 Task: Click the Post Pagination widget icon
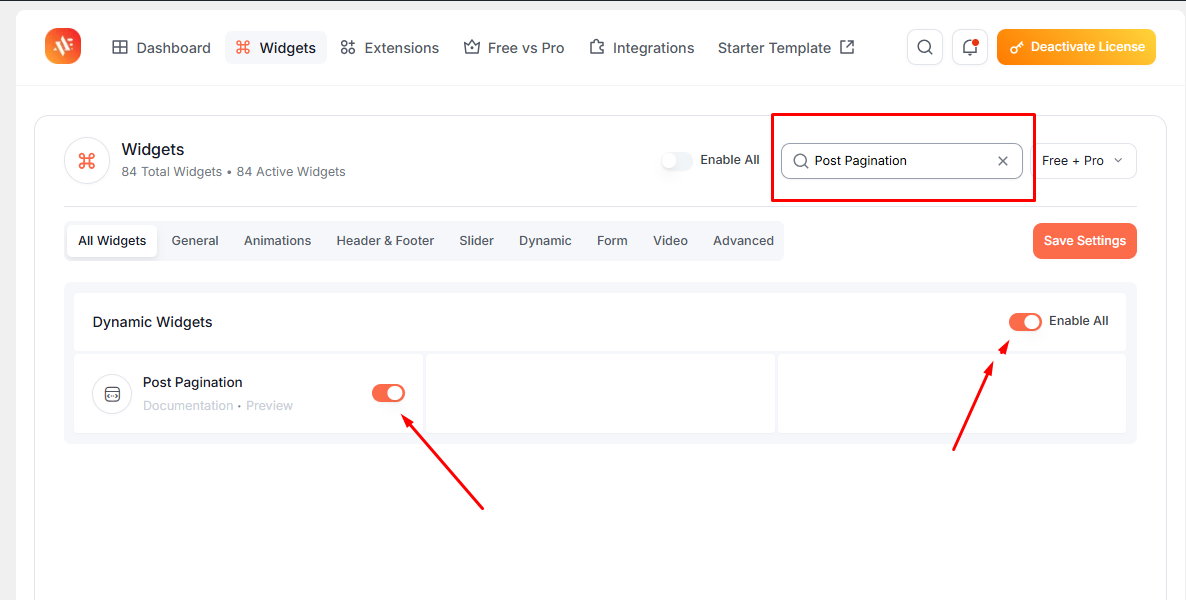coord(112,394)
